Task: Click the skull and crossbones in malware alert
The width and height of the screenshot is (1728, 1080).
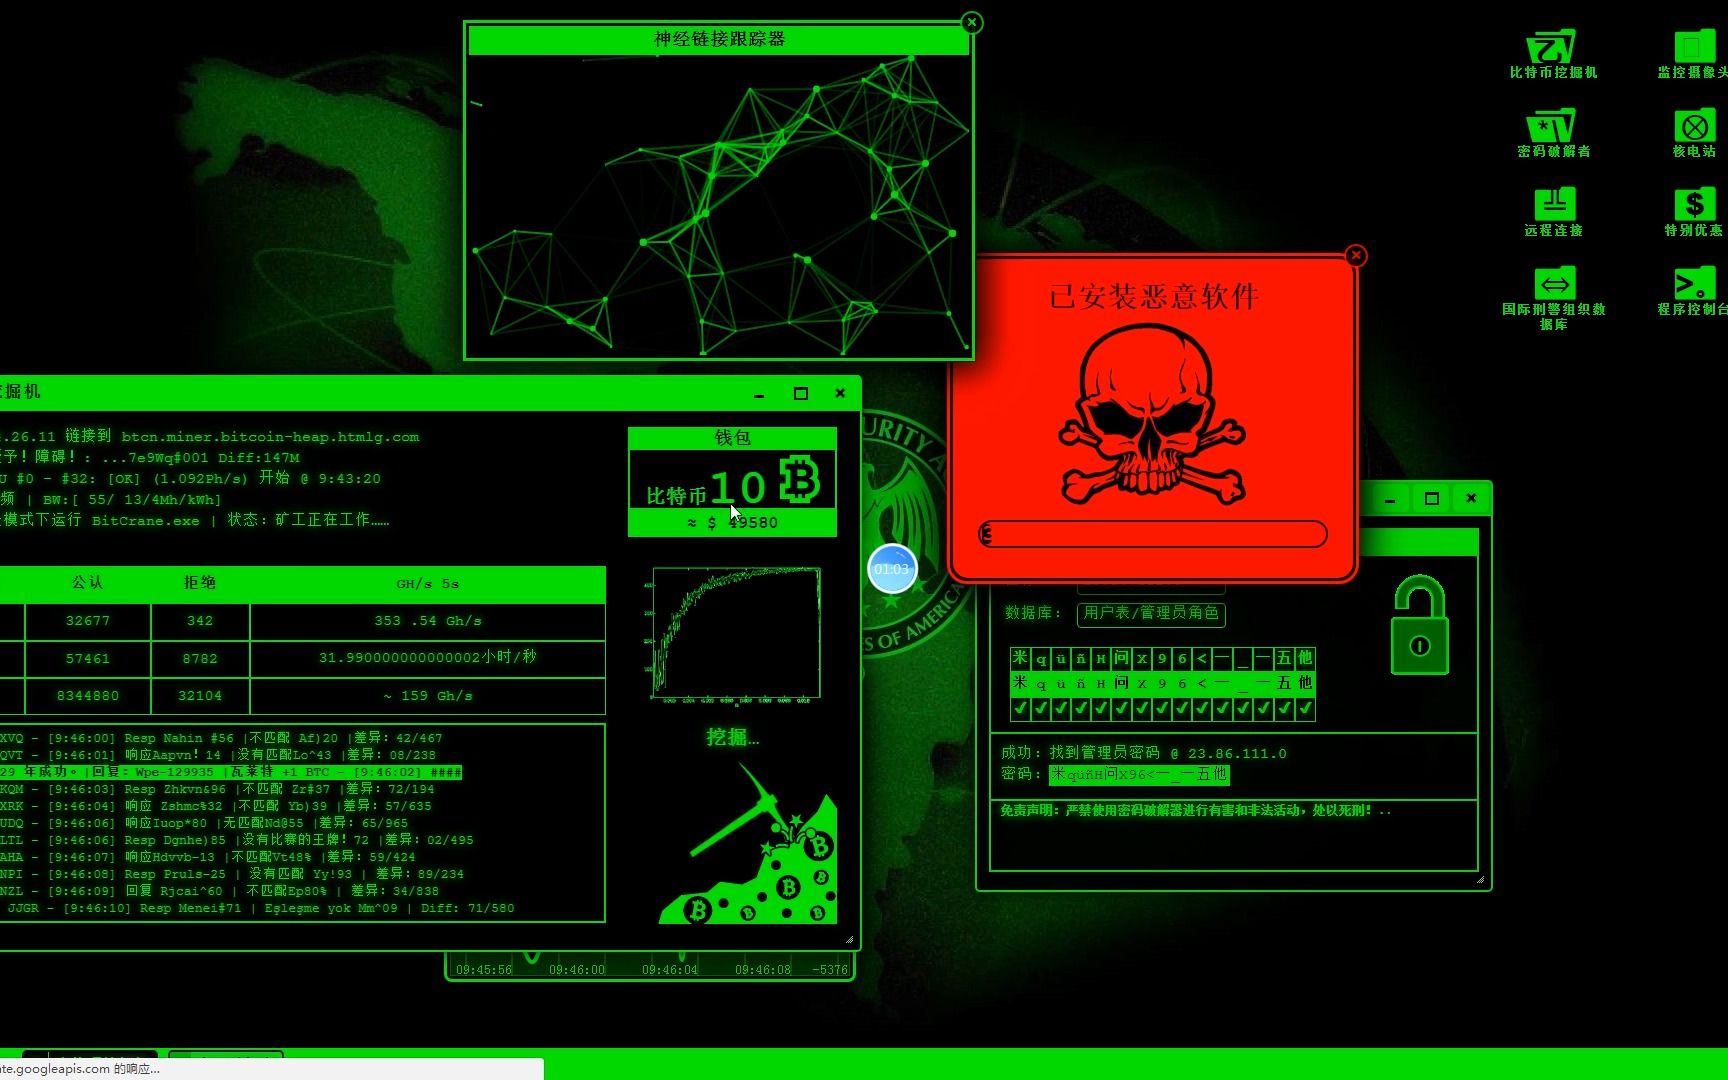Action: coord(1152,414)
